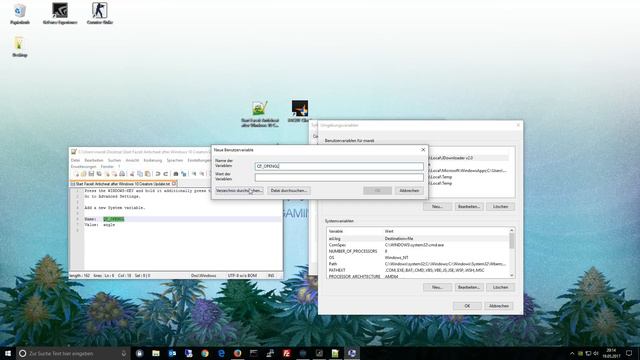Close the Neue Benutzervariable dialog
This screenshot has height=360, width=640.
pyautogui.click(x=423, y=150)
